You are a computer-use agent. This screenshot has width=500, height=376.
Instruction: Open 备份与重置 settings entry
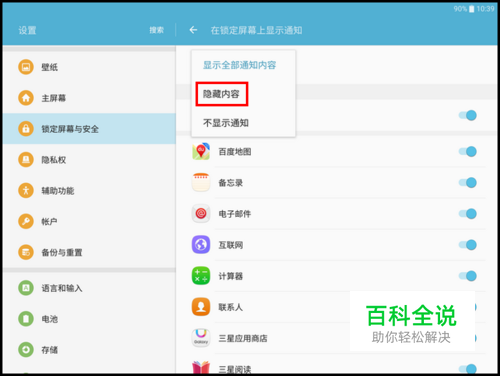coord(89,252)
